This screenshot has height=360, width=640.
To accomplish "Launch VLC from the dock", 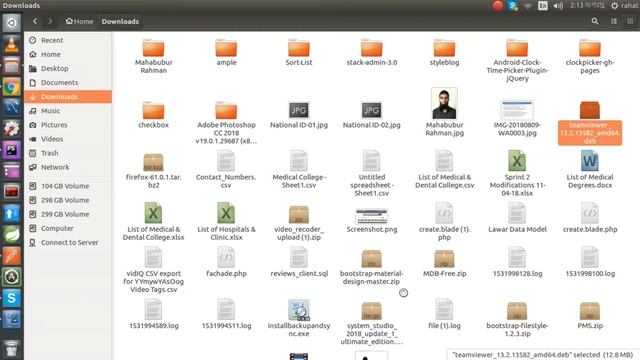I will (11, 44).
